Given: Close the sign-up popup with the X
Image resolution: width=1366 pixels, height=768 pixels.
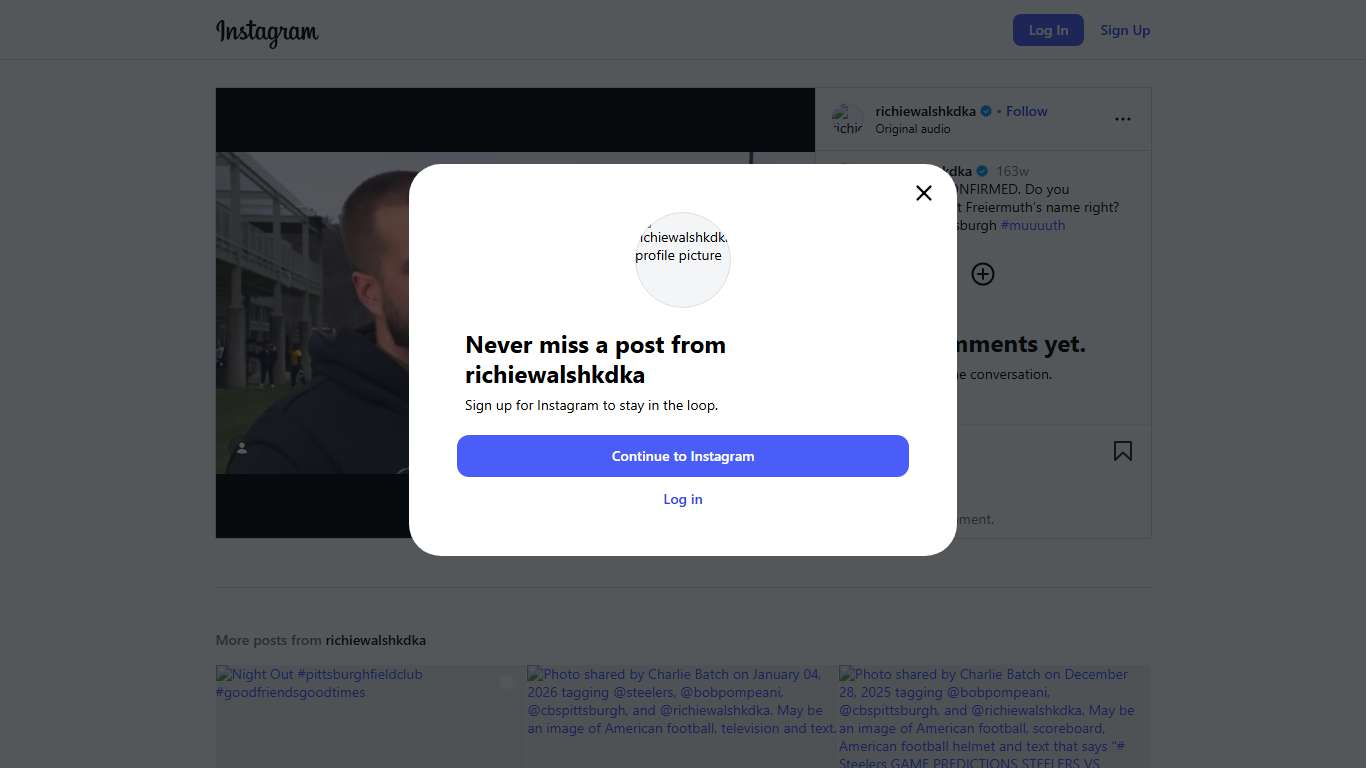Looking at the screenshot, I should point(924,193).
